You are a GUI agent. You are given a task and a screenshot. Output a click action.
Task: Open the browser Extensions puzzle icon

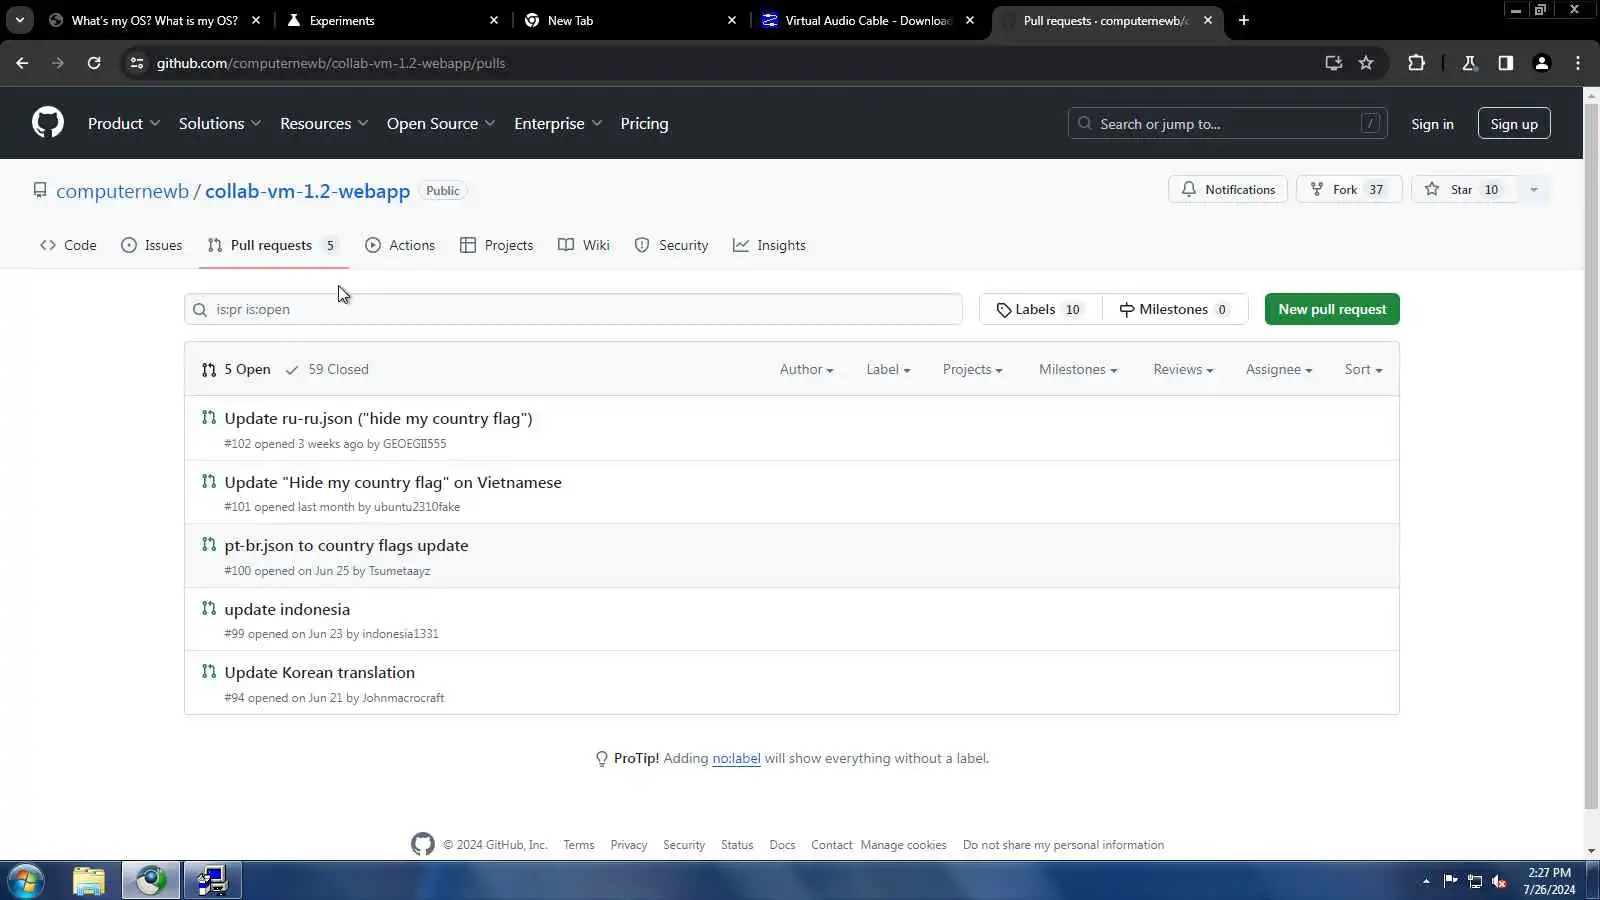1416,63
